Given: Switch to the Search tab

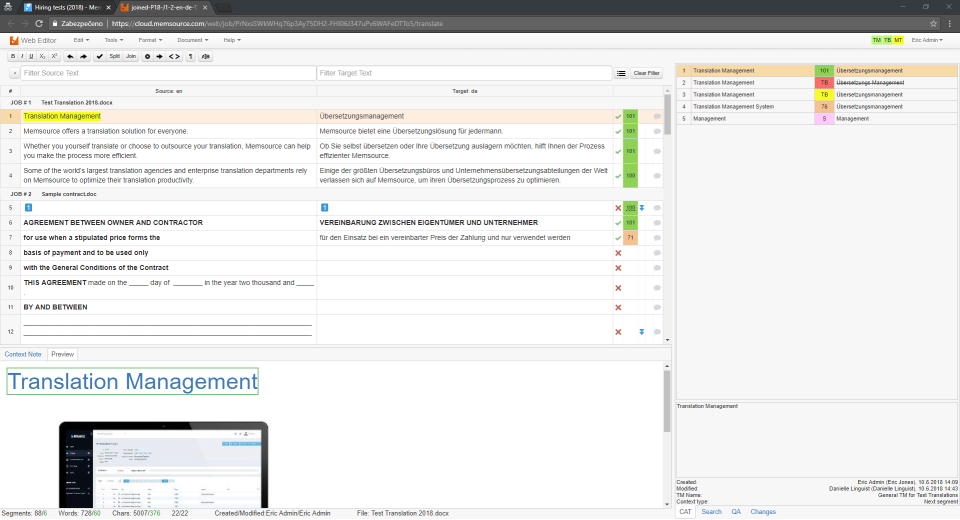Looking at the screenshot, I should click(711, 512).
